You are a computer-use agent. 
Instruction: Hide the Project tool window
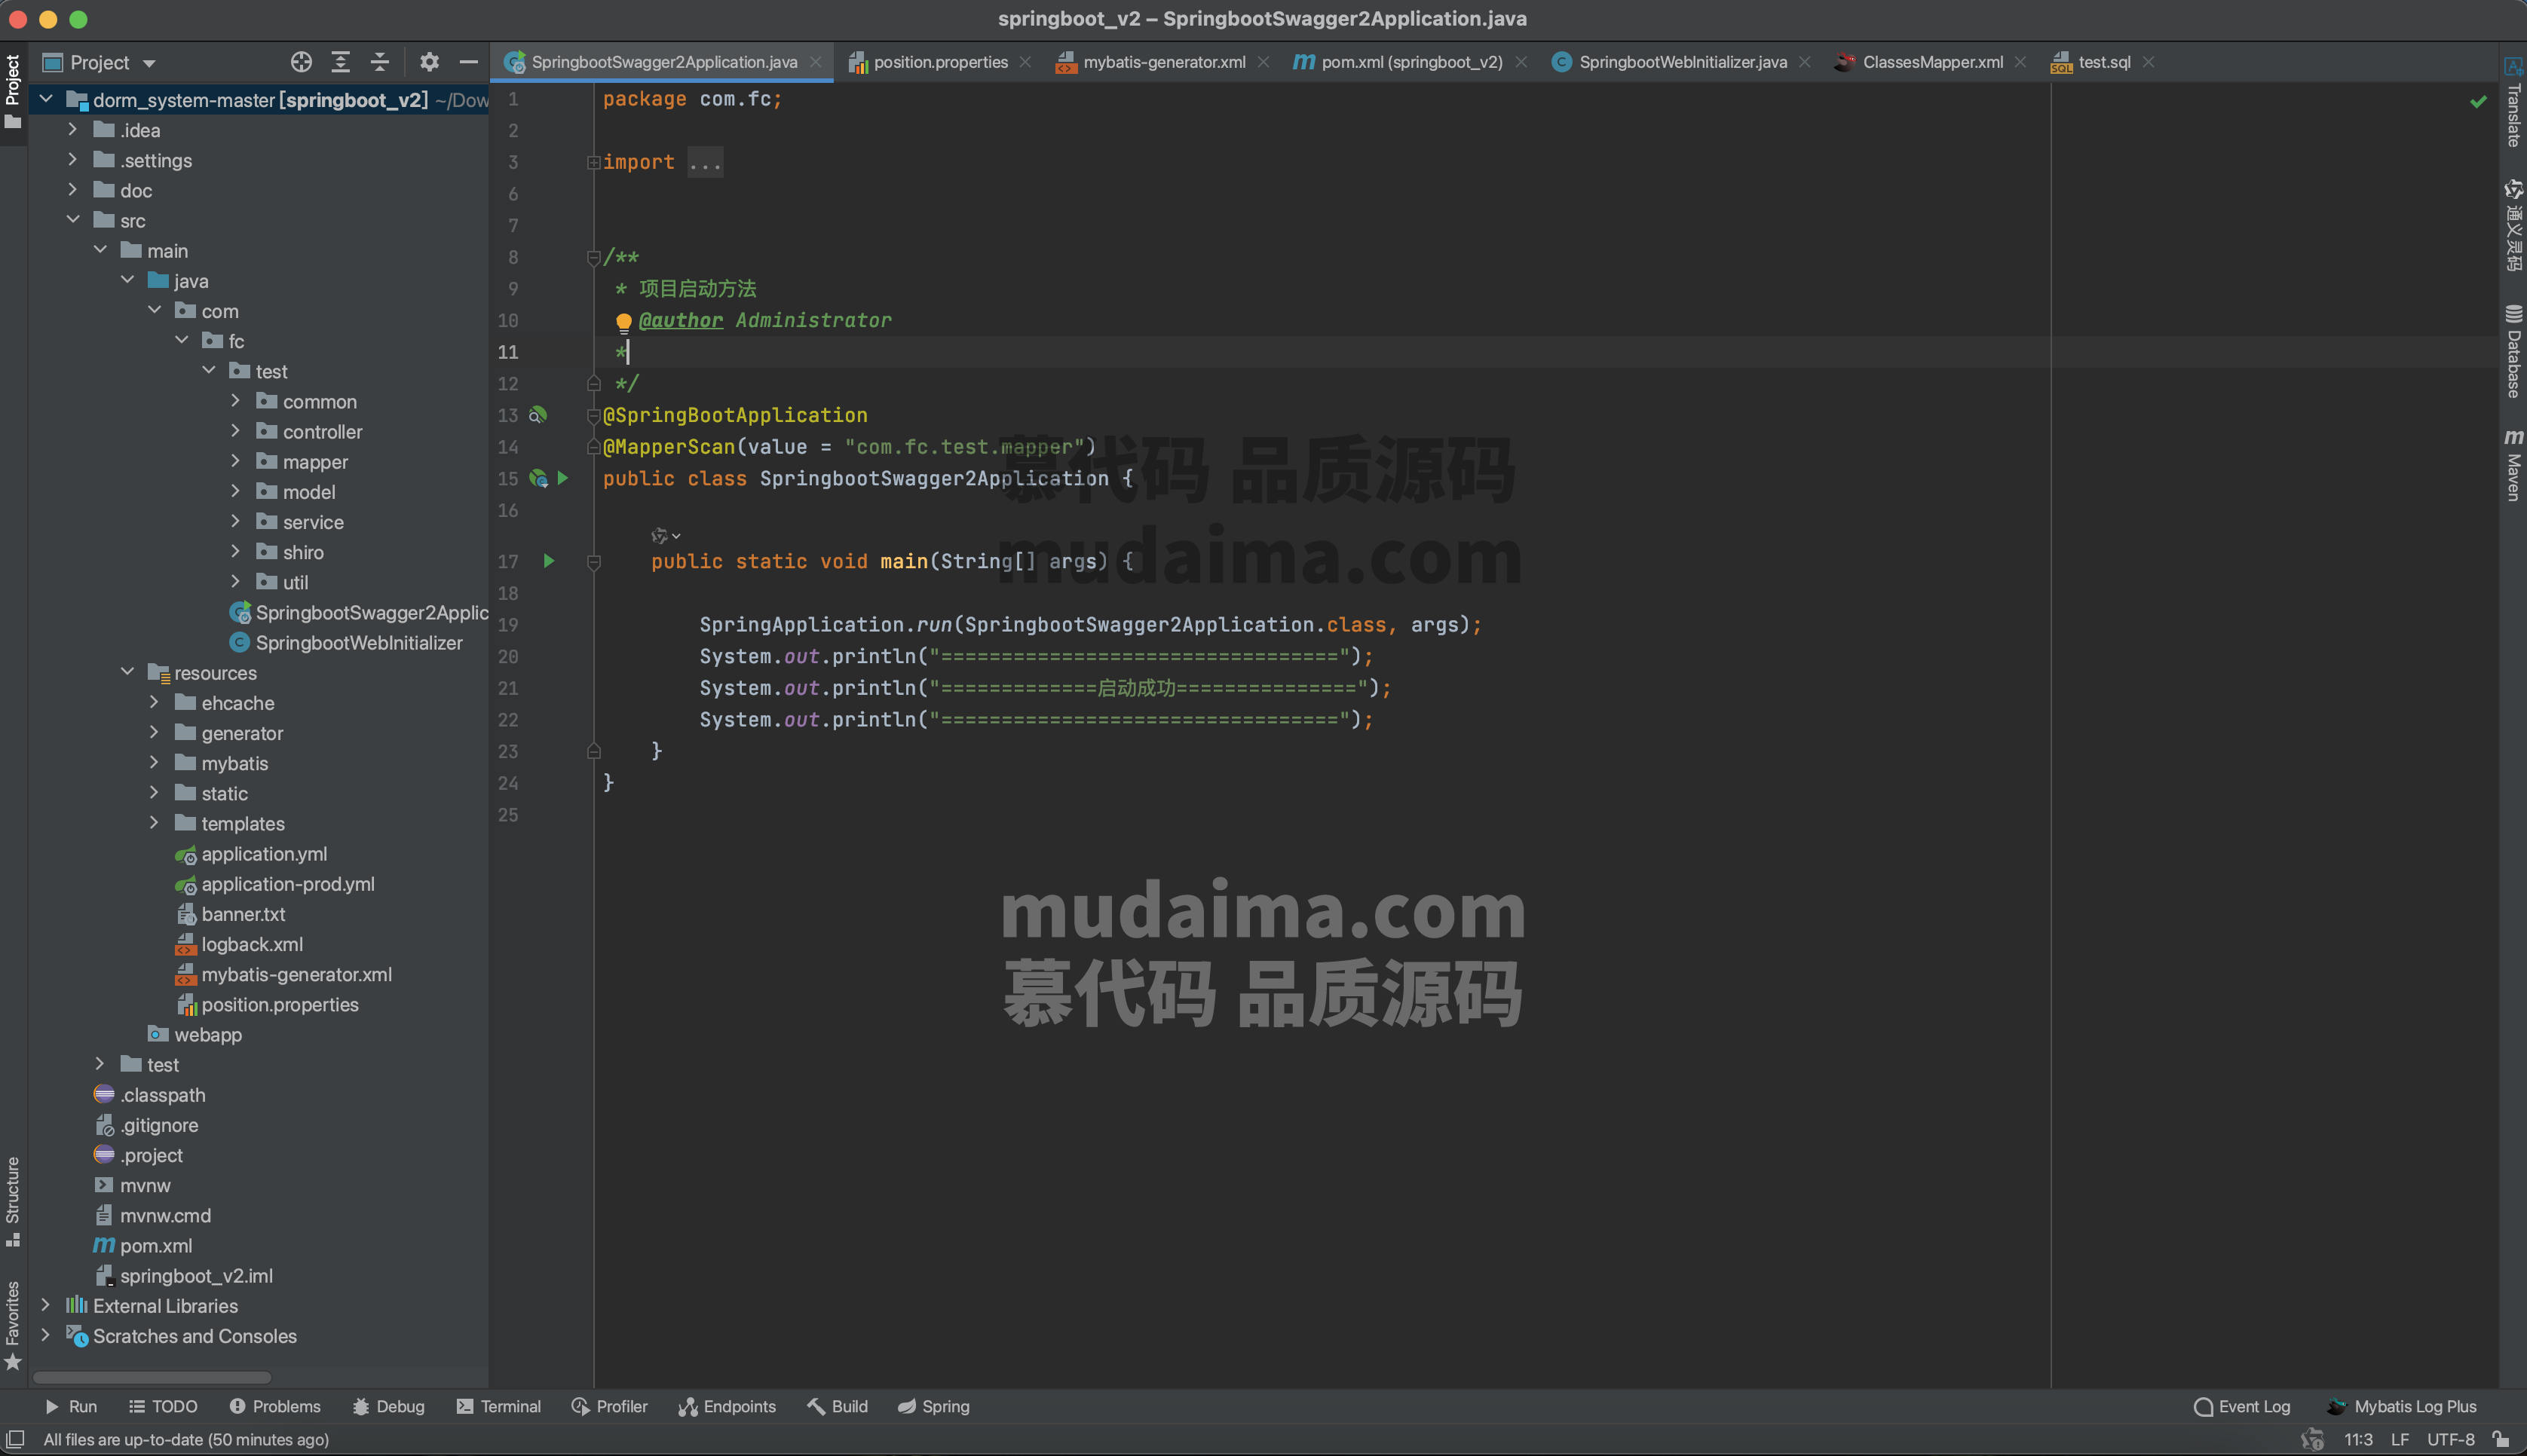pos(468,62)
